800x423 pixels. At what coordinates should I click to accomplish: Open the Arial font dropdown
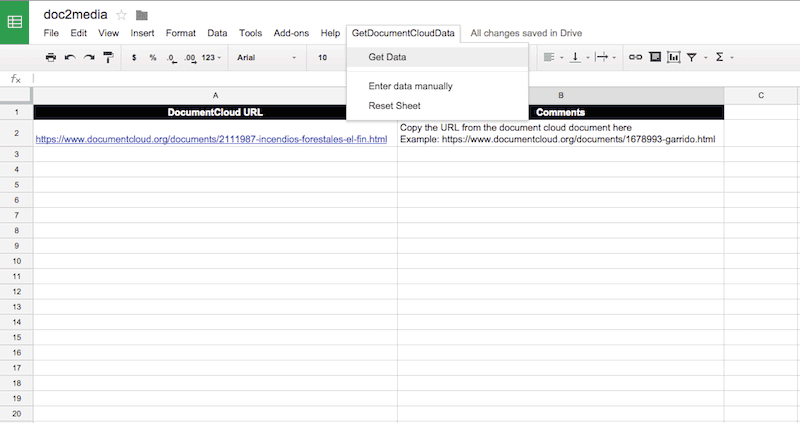coord(266,58)
